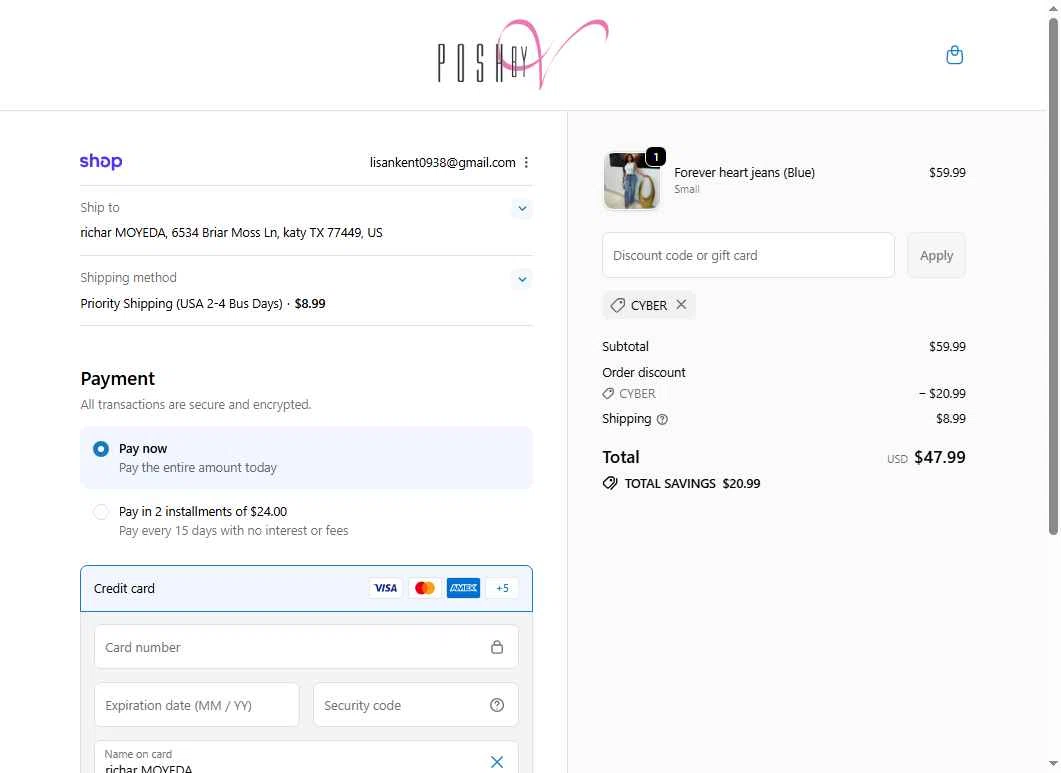Click the Shop logo
The image size is (1061, 773).
click(x=101, y=161)
